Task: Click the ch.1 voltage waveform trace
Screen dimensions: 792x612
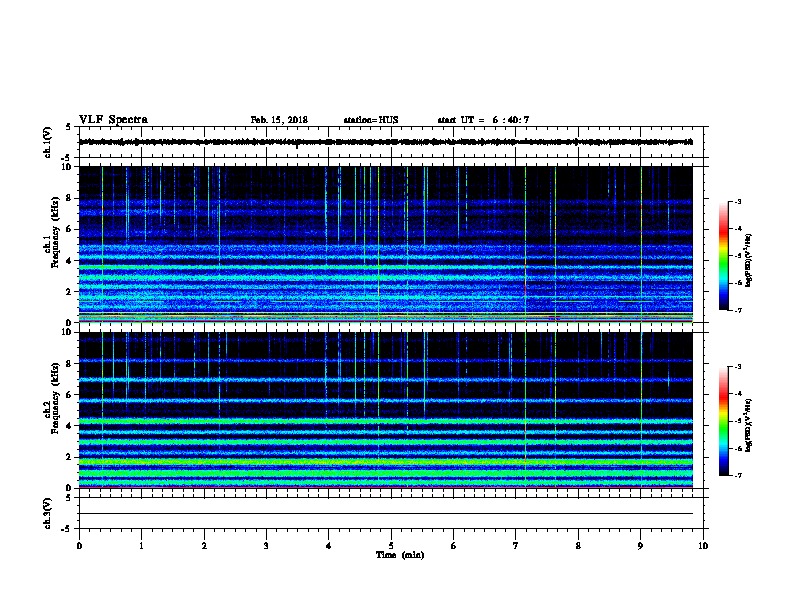Action: coord(386,142)
